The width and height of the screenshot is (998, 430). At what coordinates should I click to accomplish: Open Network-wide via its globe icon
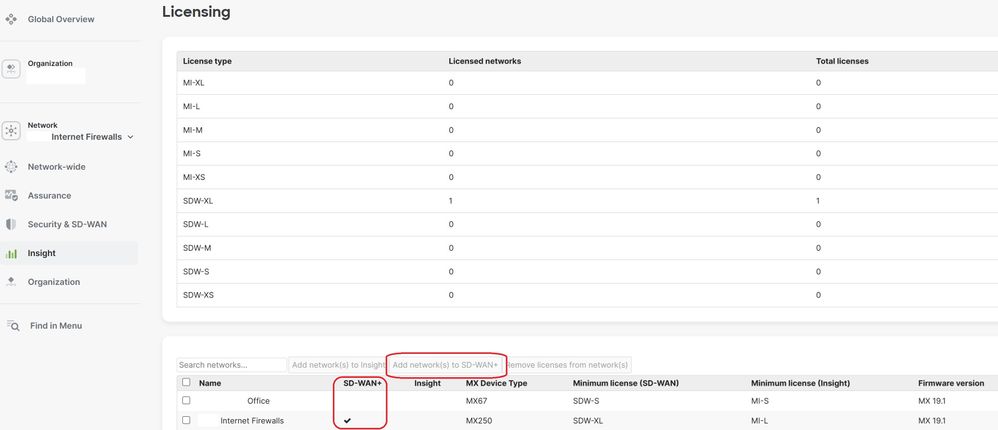tap(12, 167)
